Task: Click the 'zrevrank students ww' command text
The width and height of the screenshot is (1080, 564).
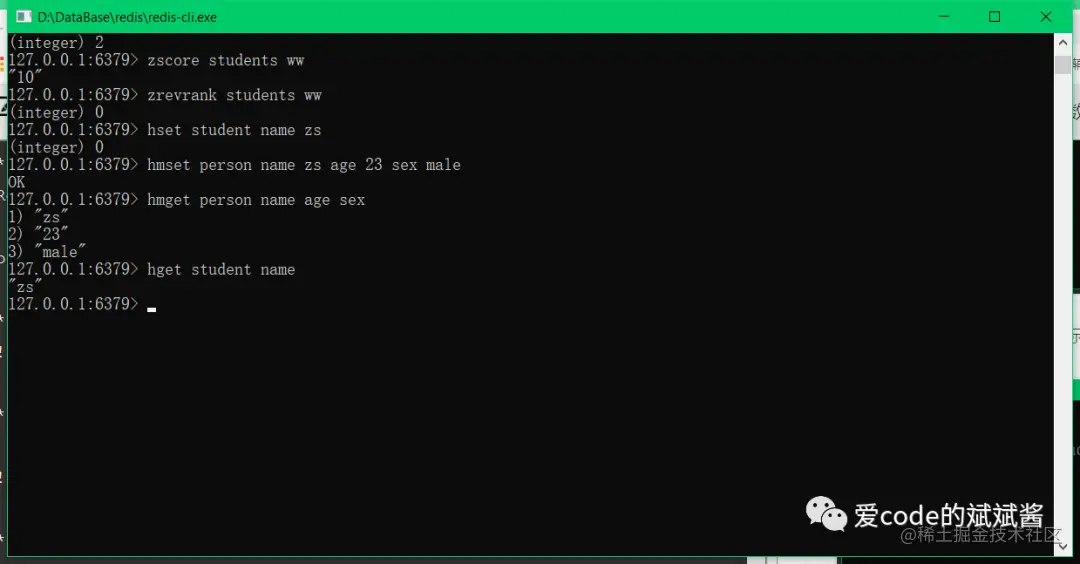Action: 234,95
